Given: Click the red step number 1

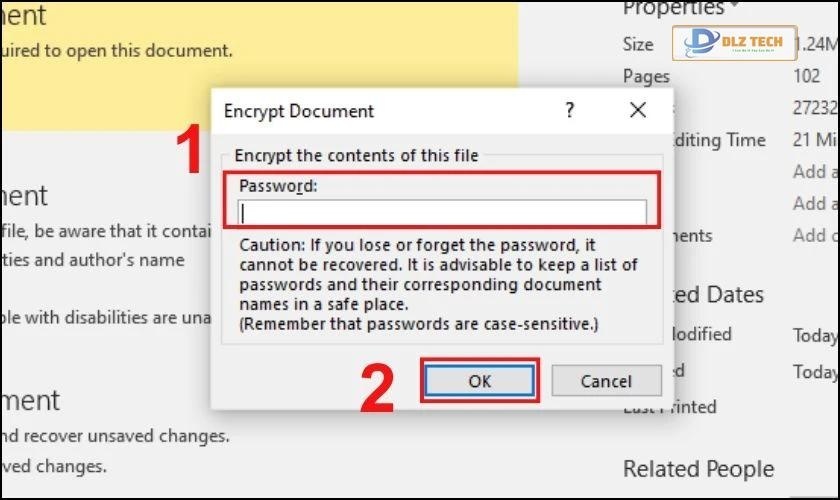Looking at the screenshot, I should tap(190, 153).
